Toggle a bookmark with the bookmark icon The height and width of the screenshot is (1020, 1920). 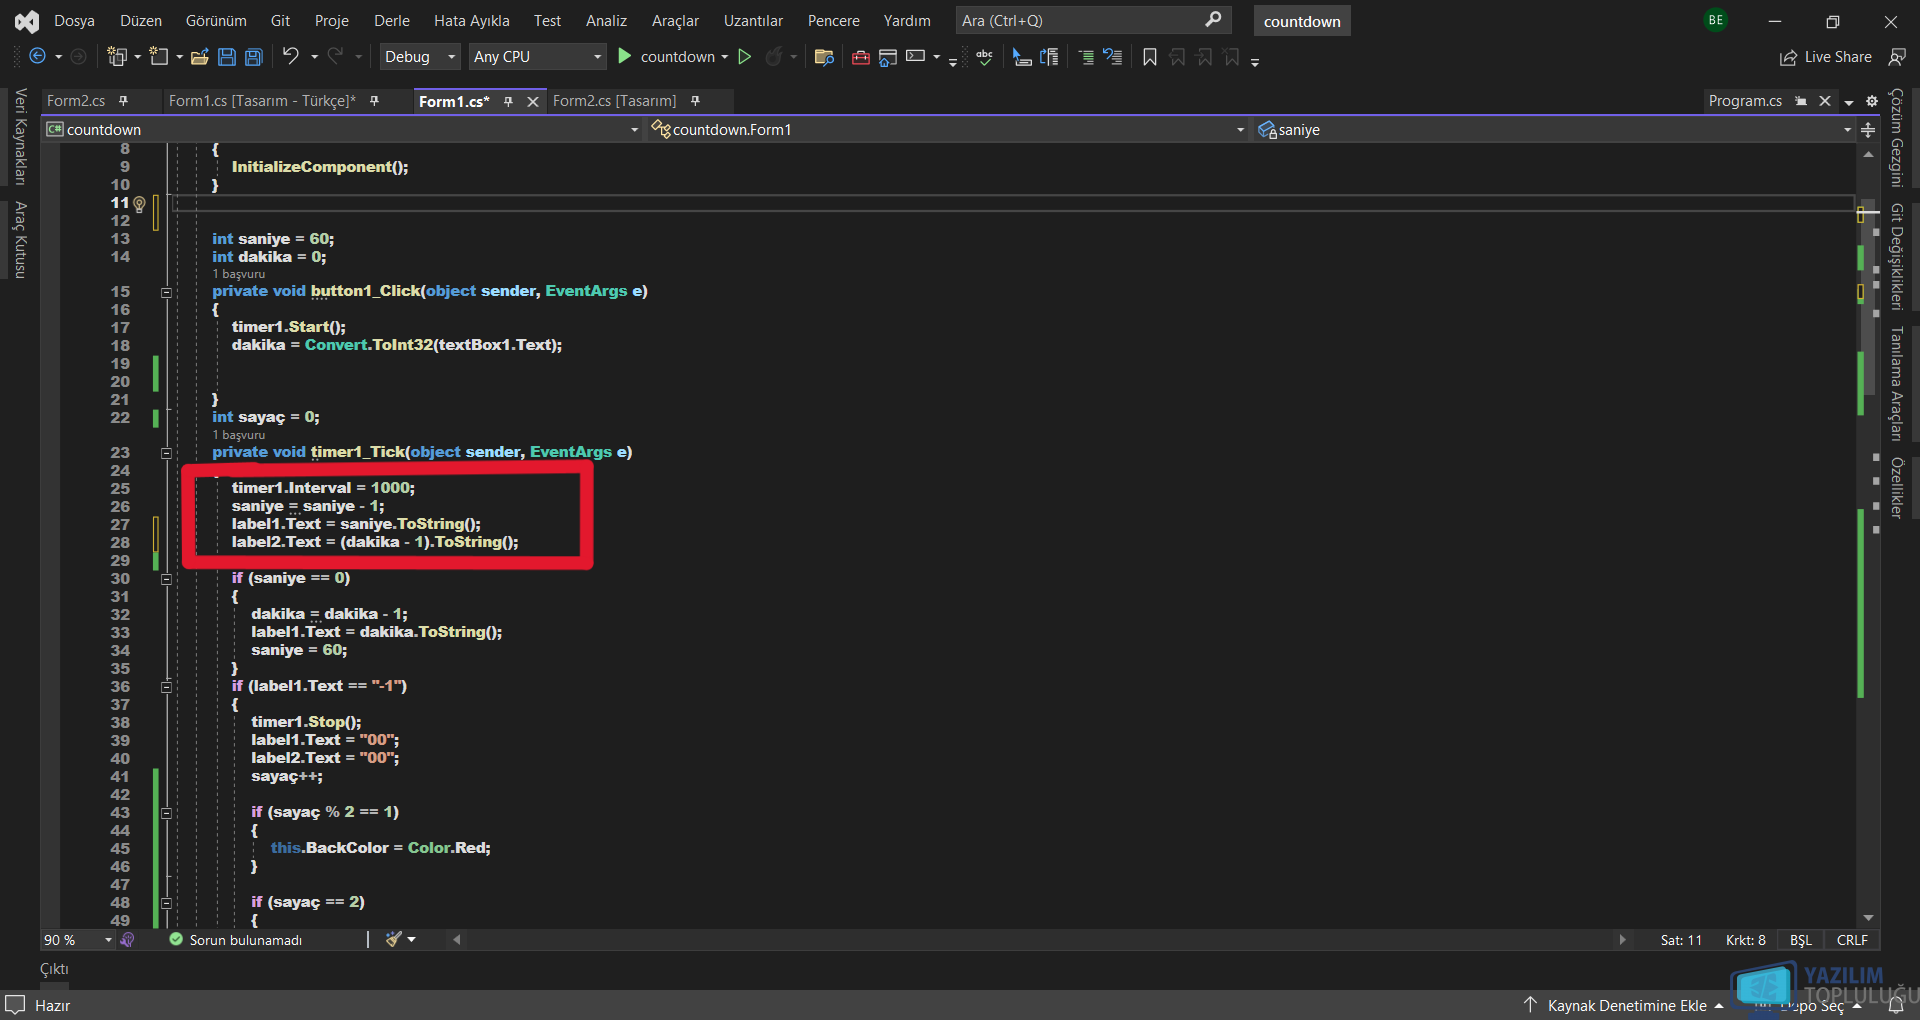[1150, 57]
